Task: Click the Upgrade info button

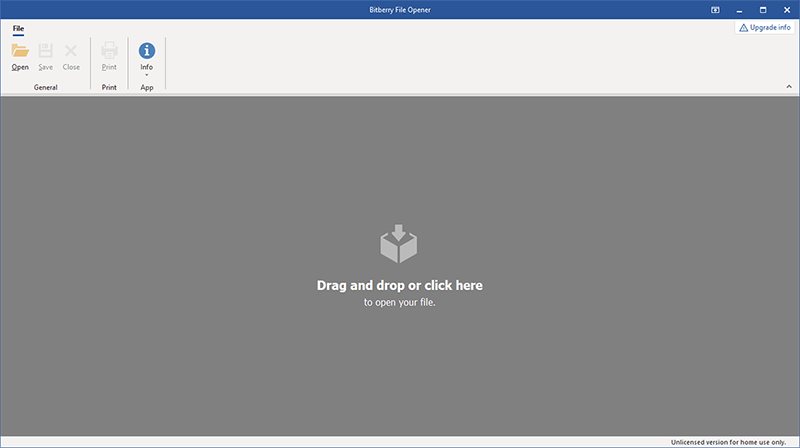Action: [765, 28]
